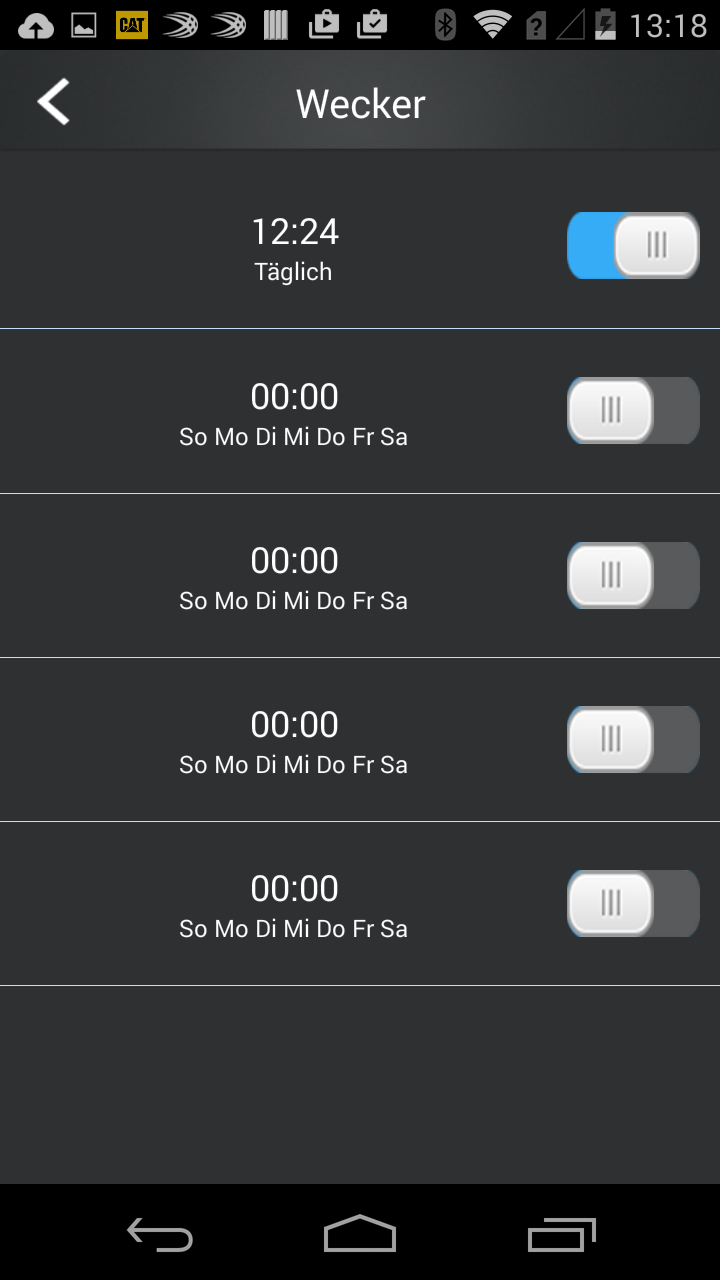Tap the back arrow in Wecker header
720x1280 pixels.
pos(54,102)
